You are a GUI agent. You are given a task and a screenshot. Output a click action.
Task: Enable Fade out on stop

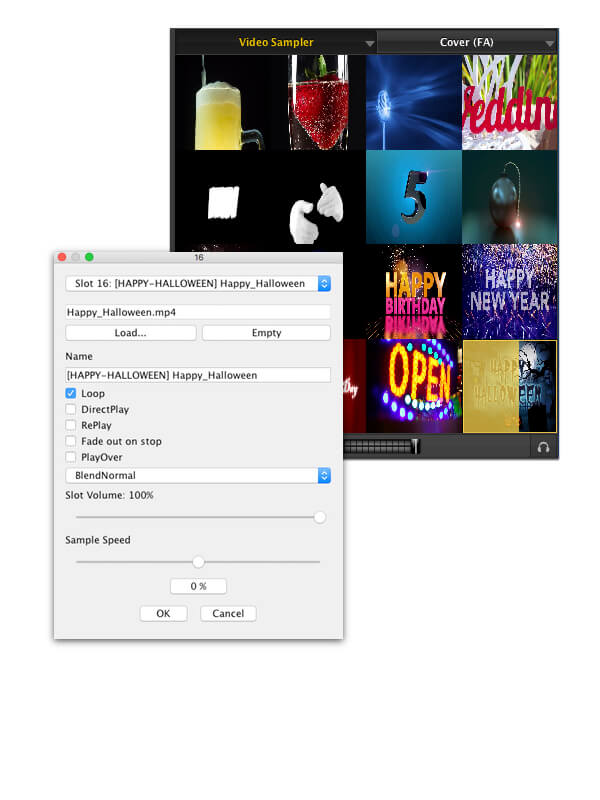point(71,441)
